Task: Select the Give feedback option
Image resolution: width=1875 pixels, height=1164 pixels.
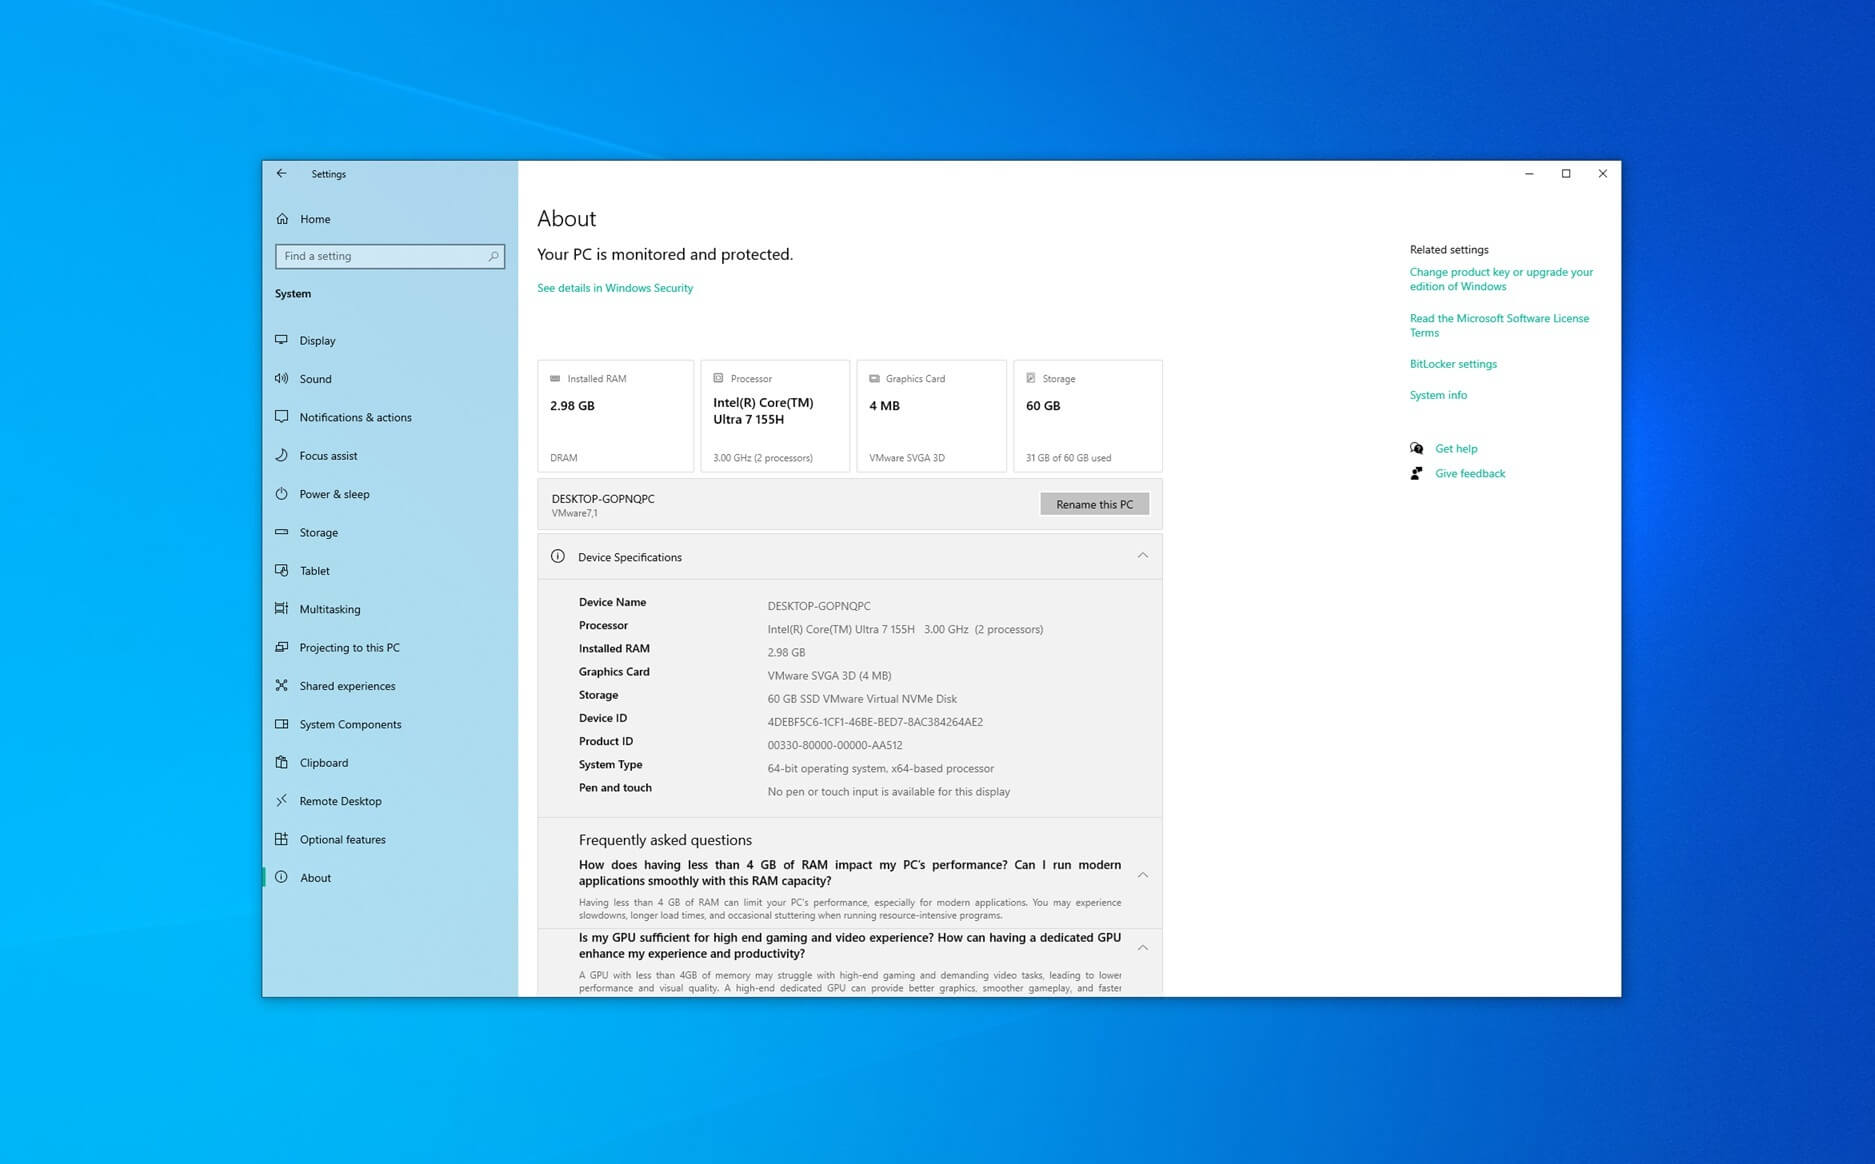Action: pos(1469,473)
